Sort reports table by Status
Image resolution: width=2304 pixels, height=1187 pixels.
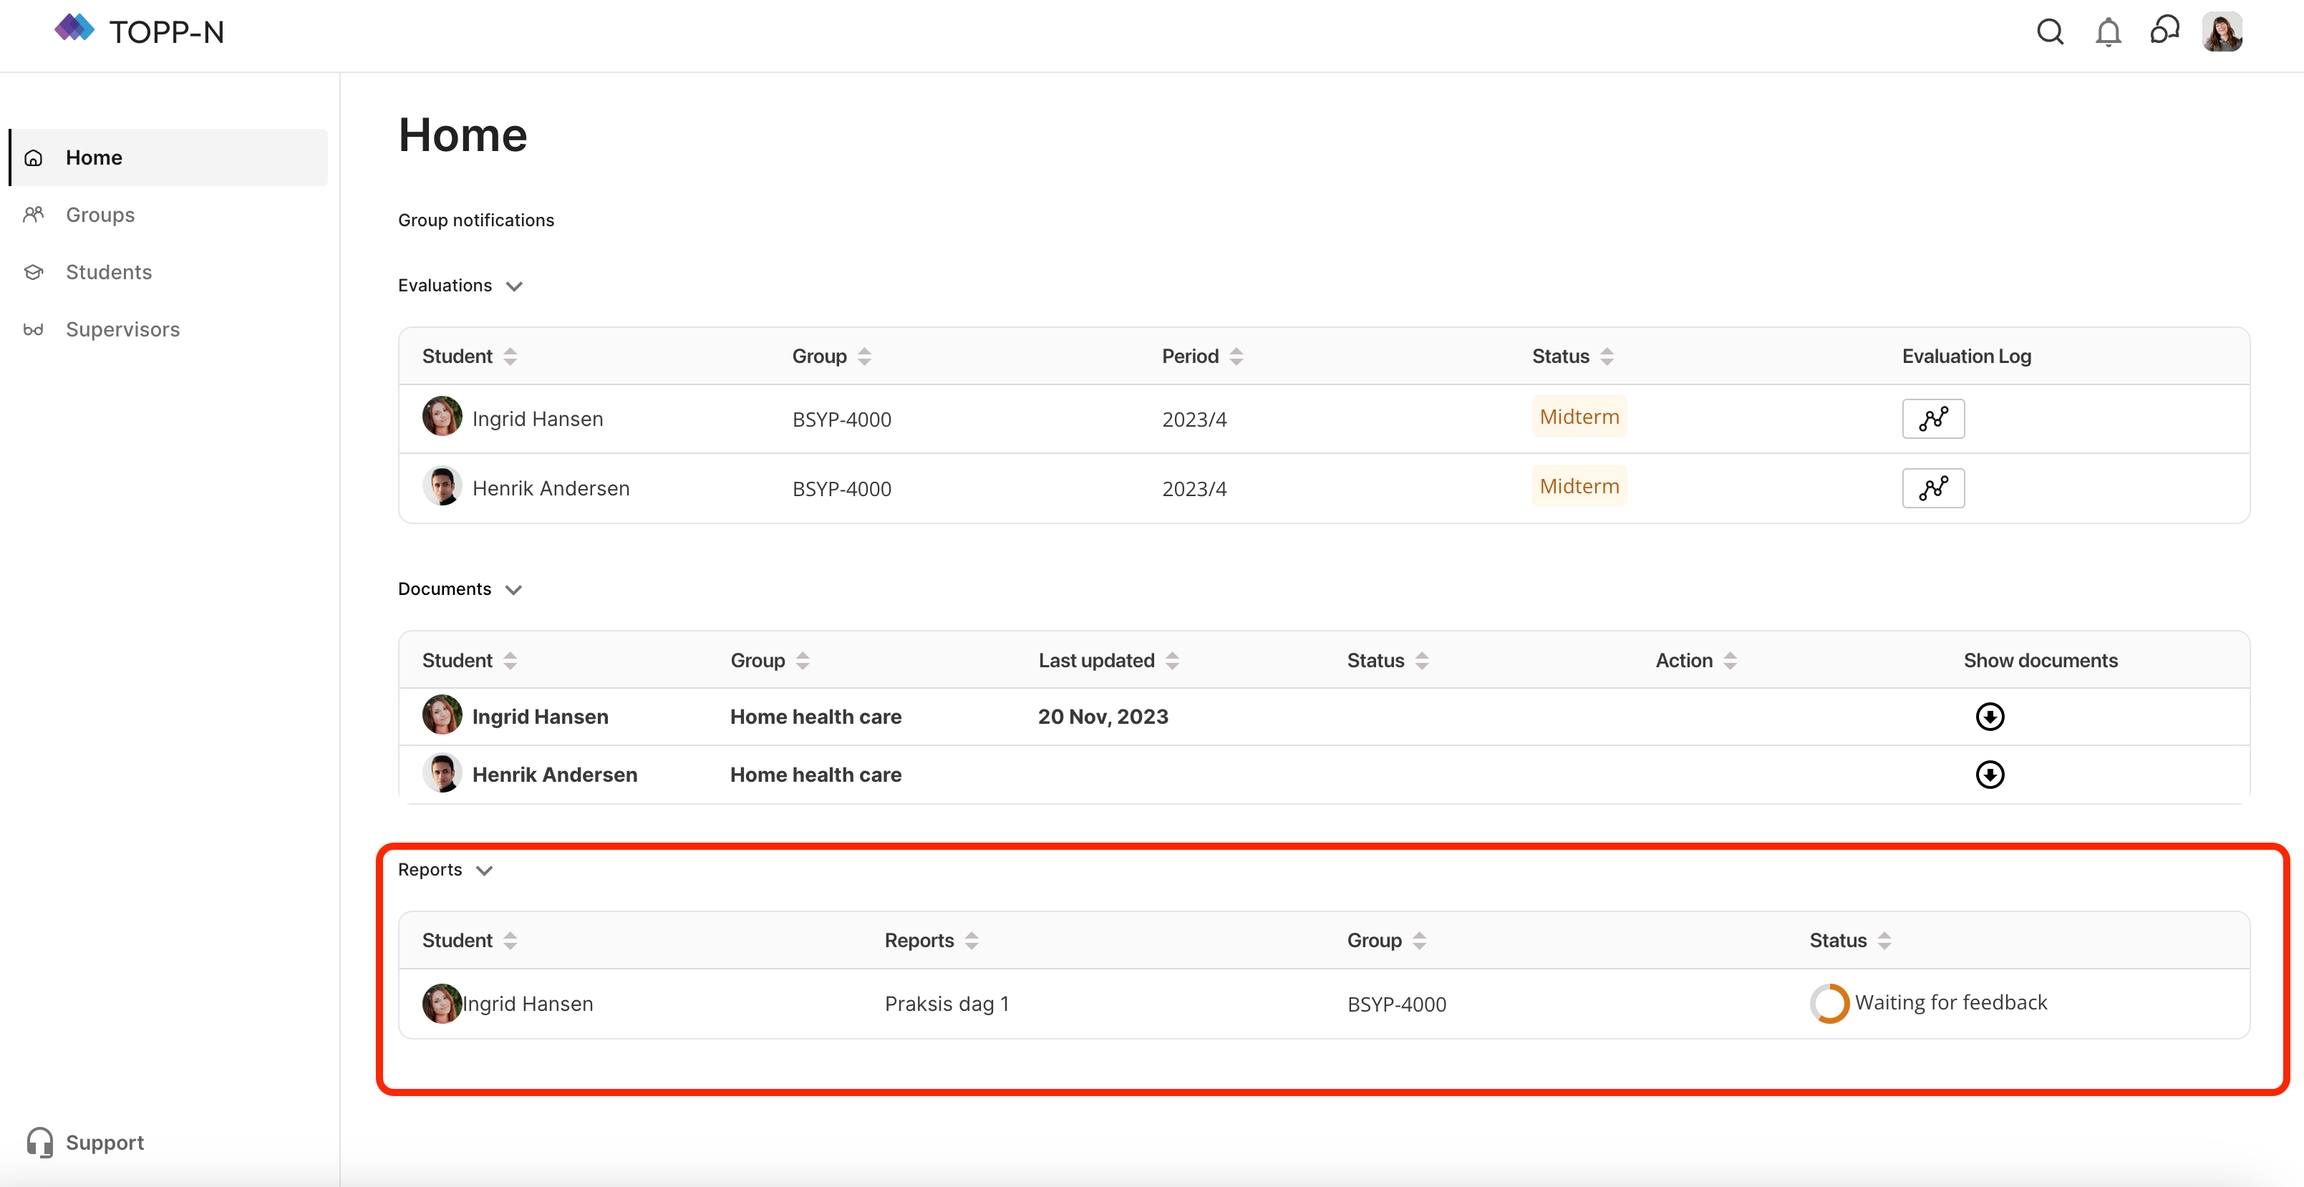[1884, 940]
